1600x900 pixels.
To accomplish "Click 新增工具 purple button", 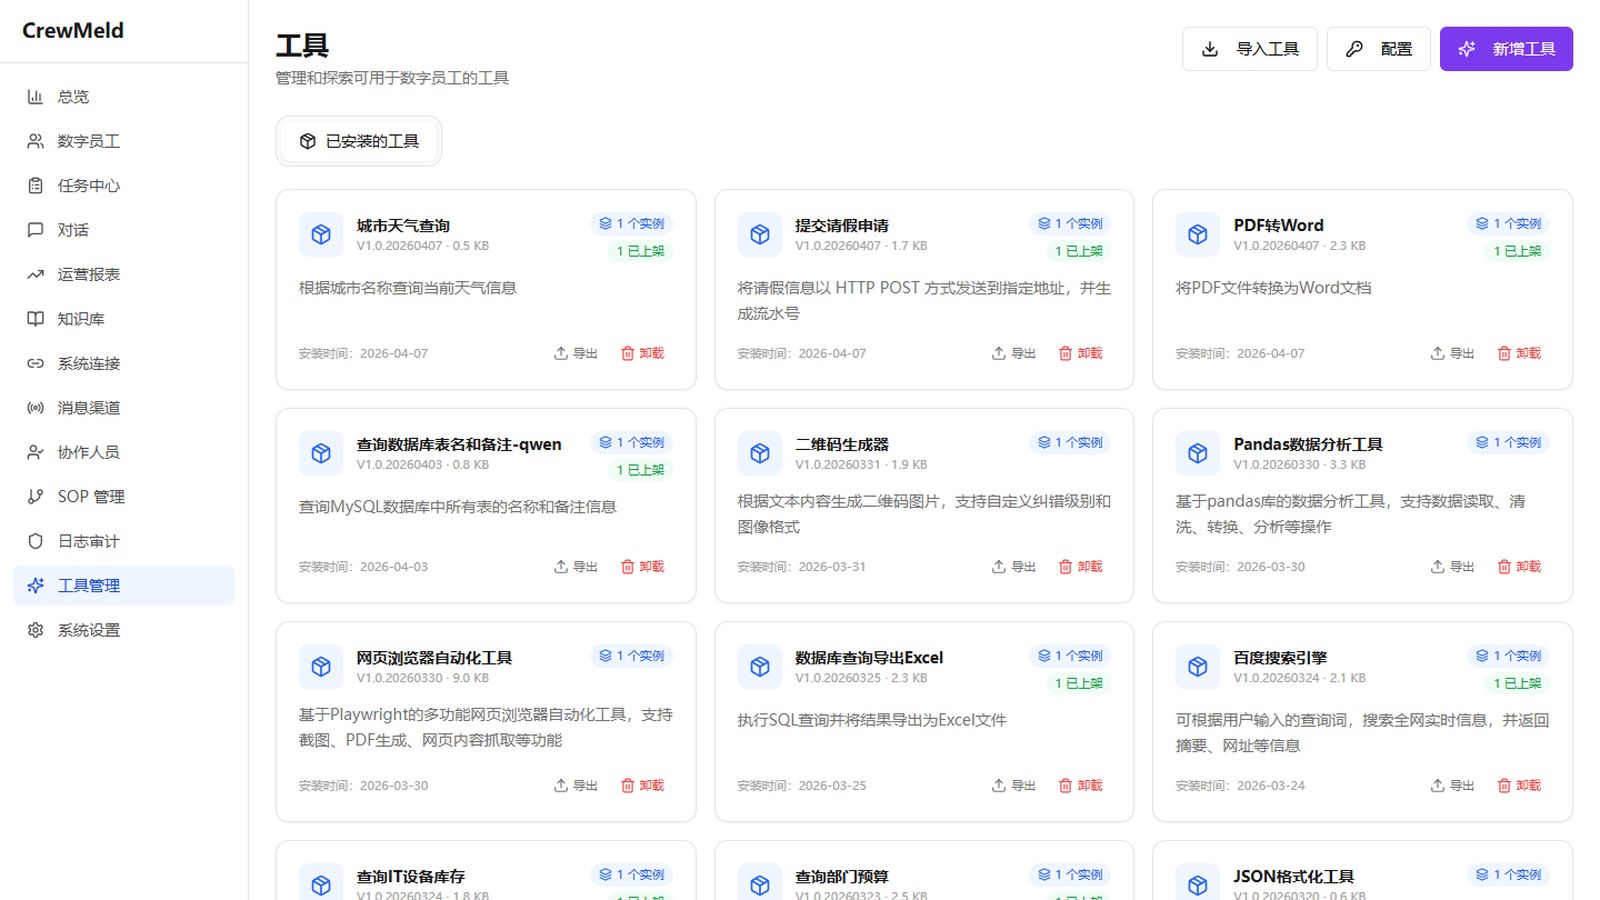I will 1506,49.
